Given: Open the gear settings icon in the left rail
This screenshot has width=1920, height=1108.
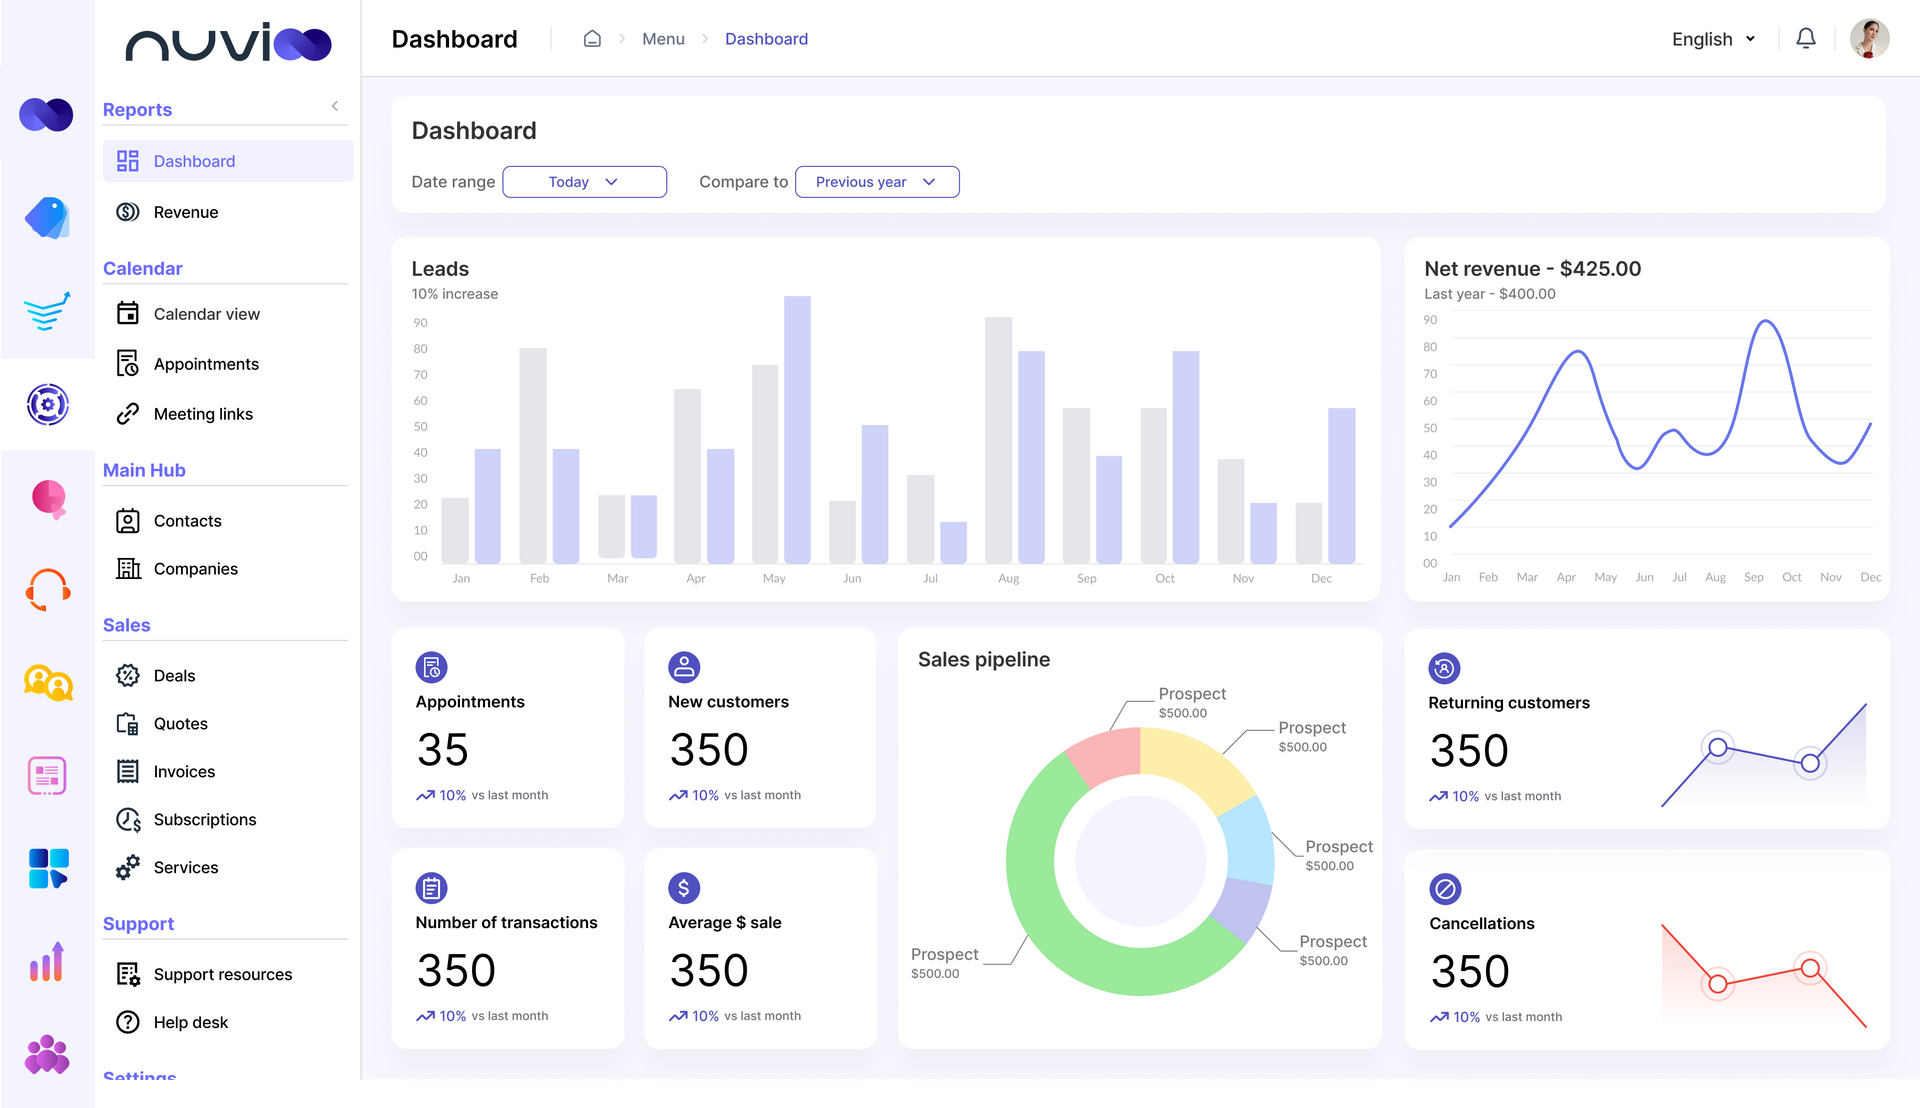Looking at the screenshot, I should pyautogui.click(x=46, y=405).
